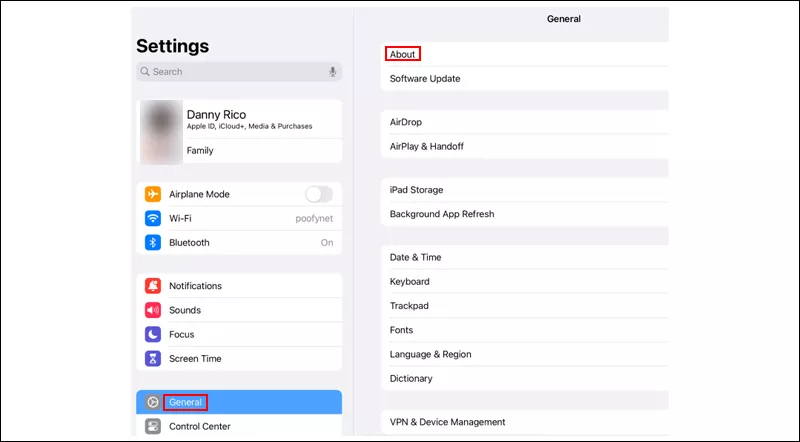The image size is (800, 442).
Task: Select the Bluetooth icon in sidebar
Action: tap(153, 242)
